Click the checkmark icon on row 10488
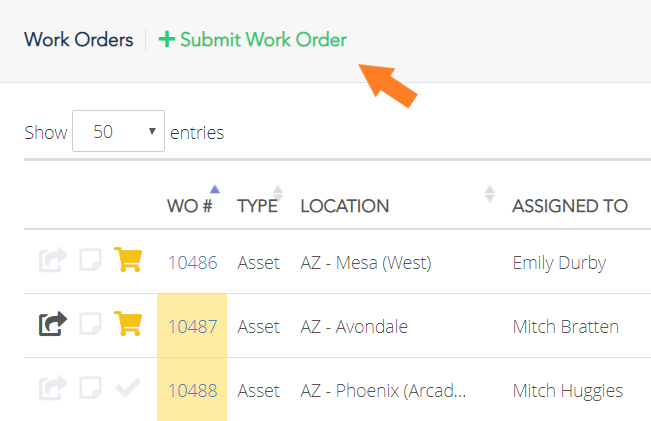This screenshot has width=651, height=421. [128, 388]
